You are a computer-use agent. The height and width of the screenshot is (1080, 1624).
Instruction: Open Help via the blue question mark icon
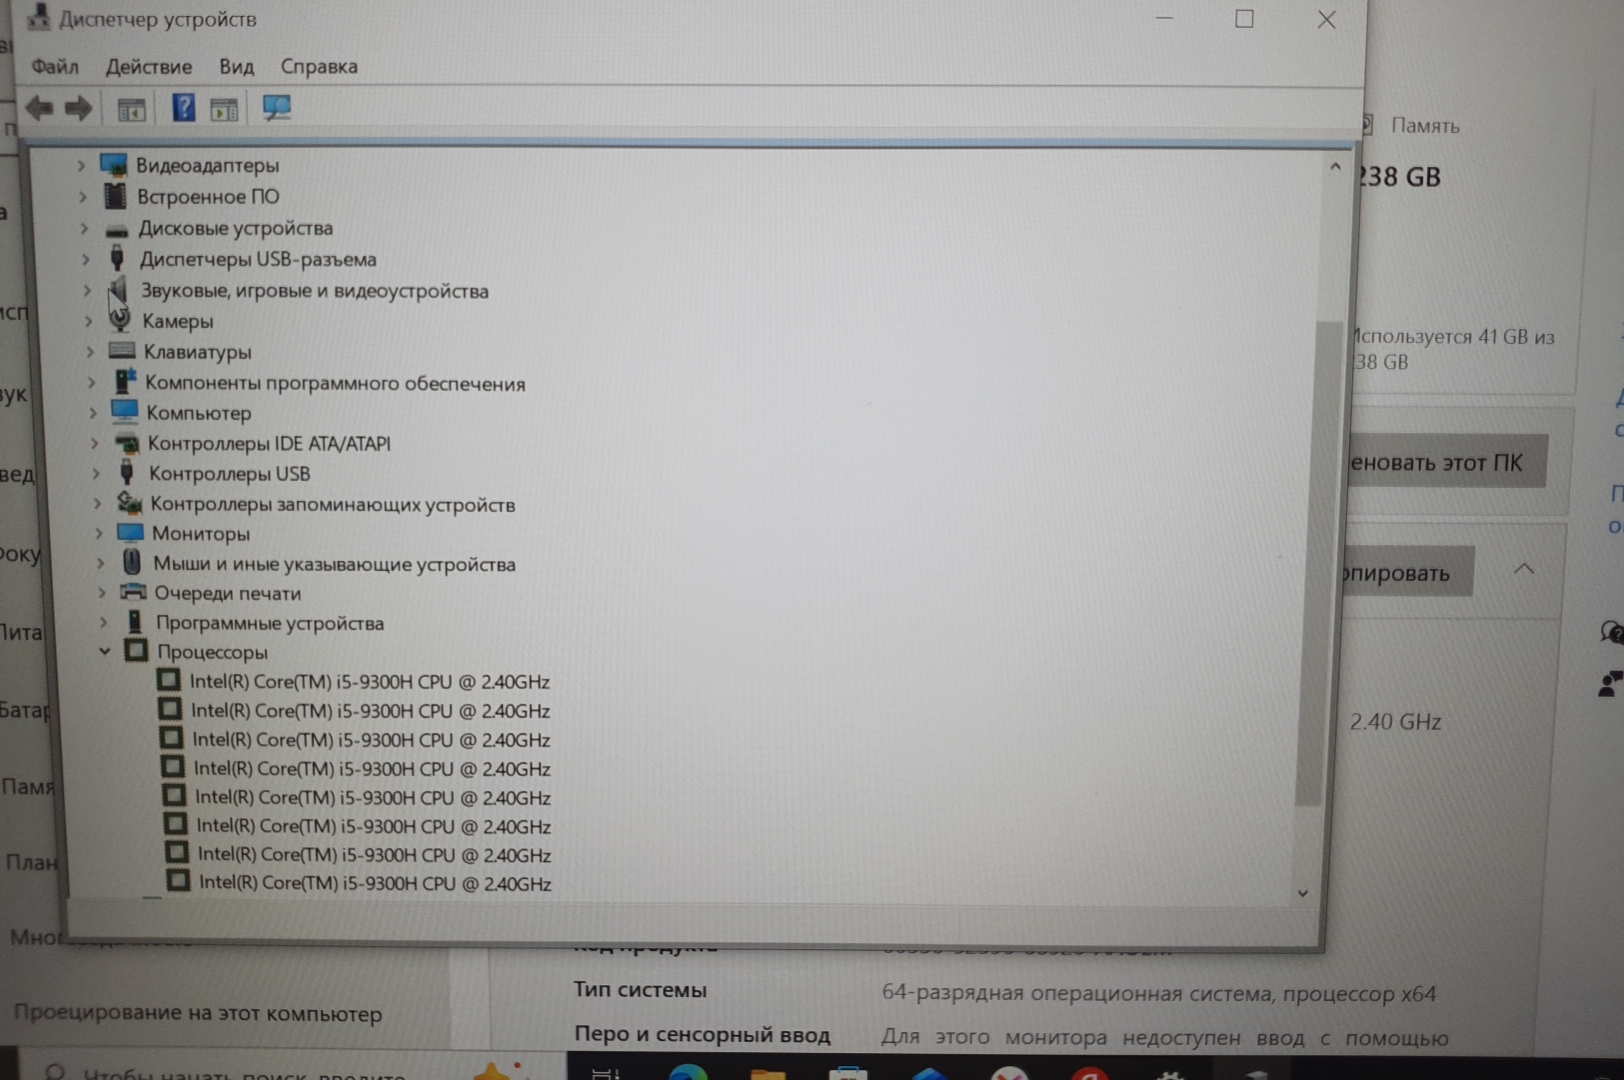click(x=183, y=107)
